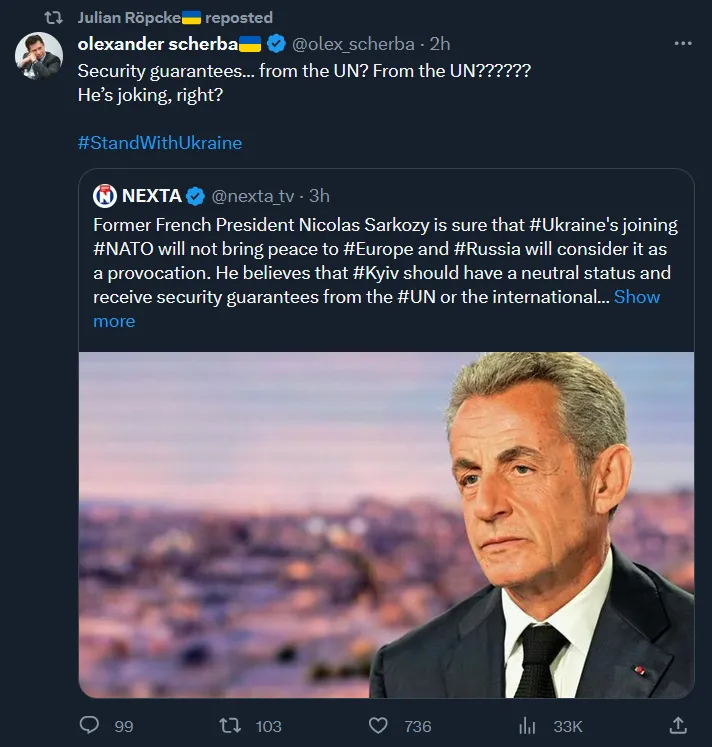712x747 pixels.
Task: Open tweet analytics via the views icon
Action: point(527,725)
